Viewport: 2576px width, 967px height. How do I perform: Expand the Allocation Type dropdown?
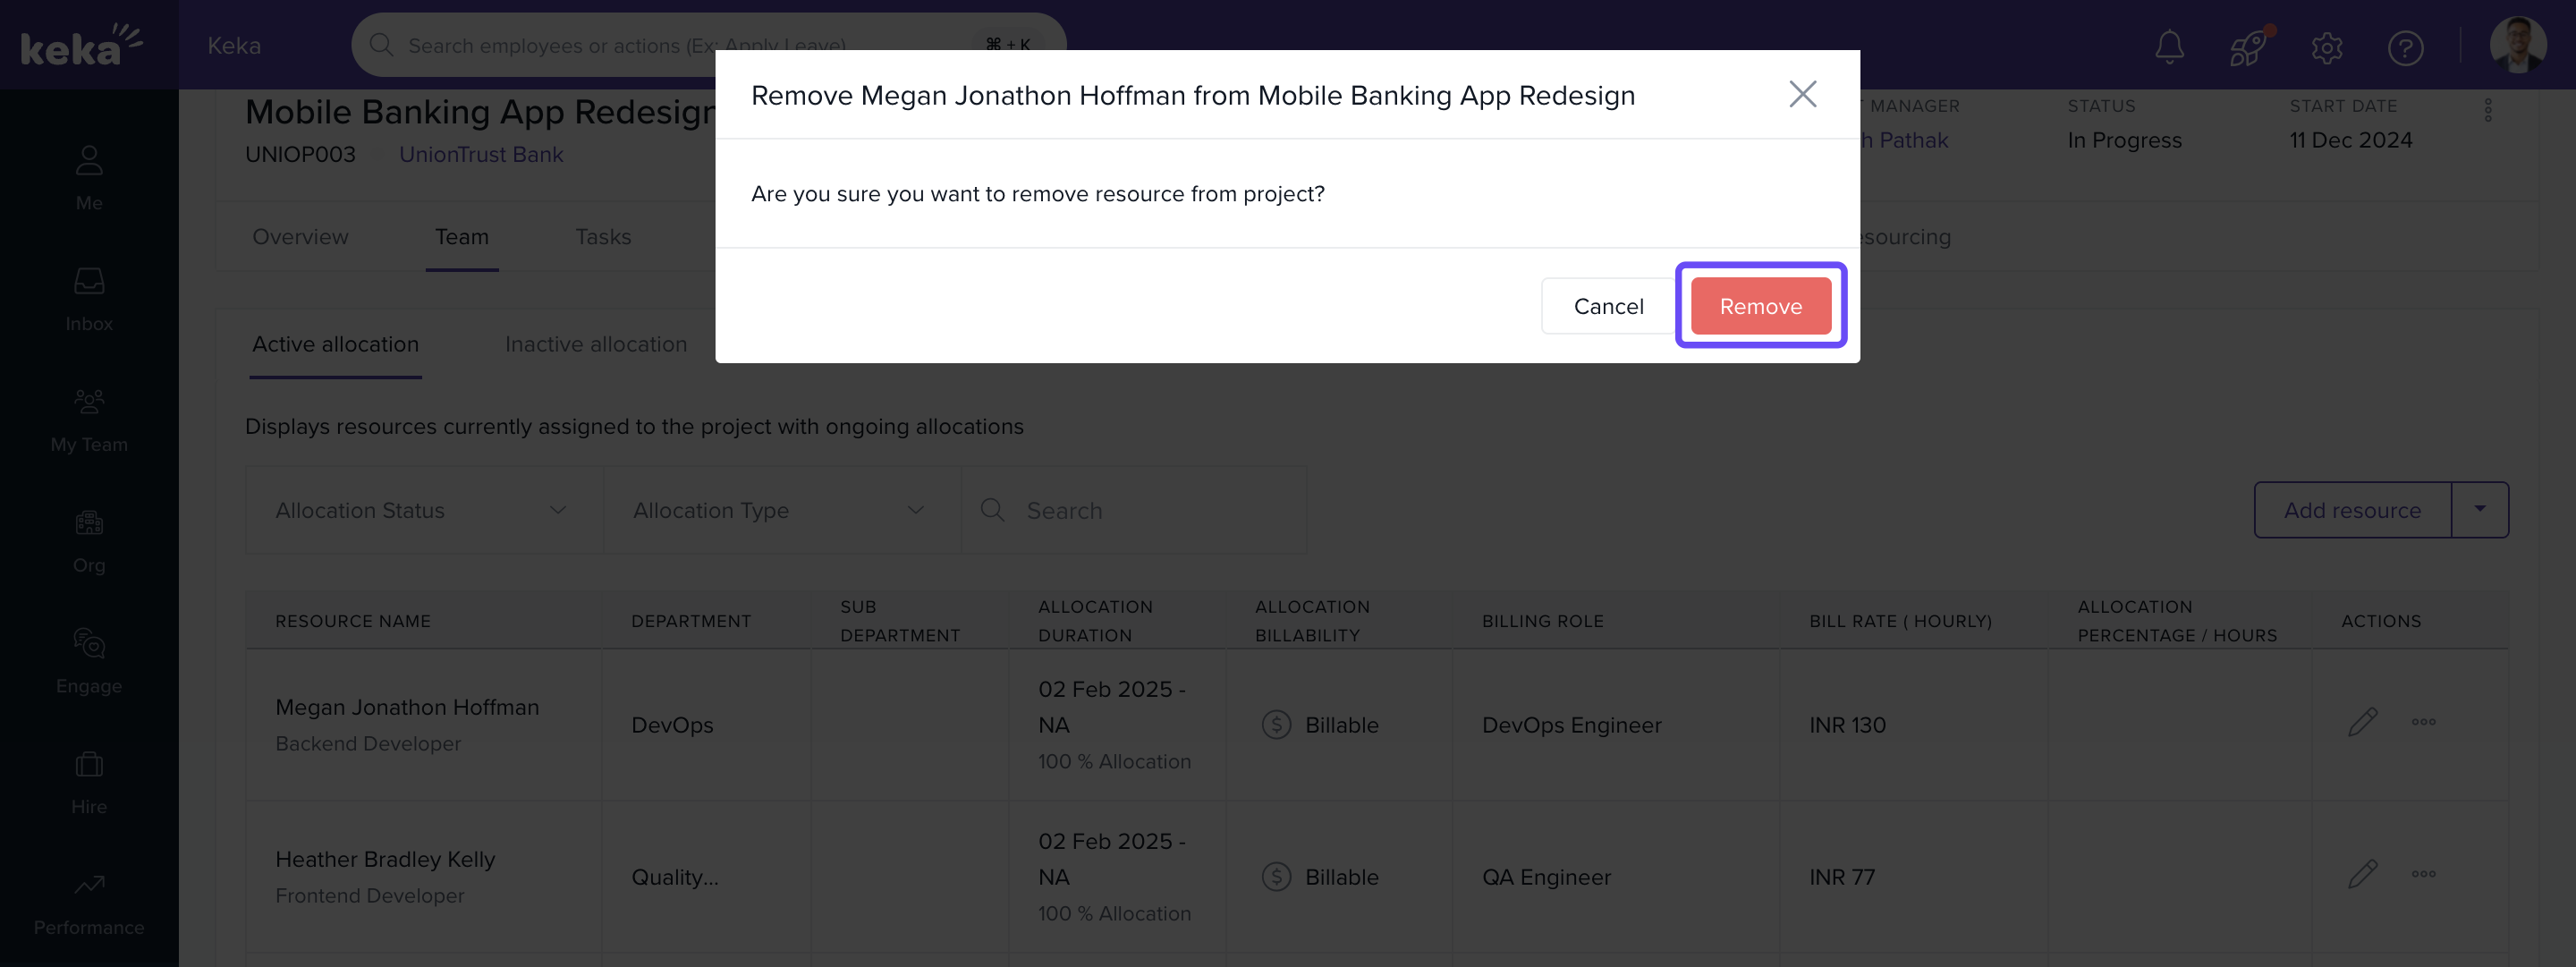780,510
